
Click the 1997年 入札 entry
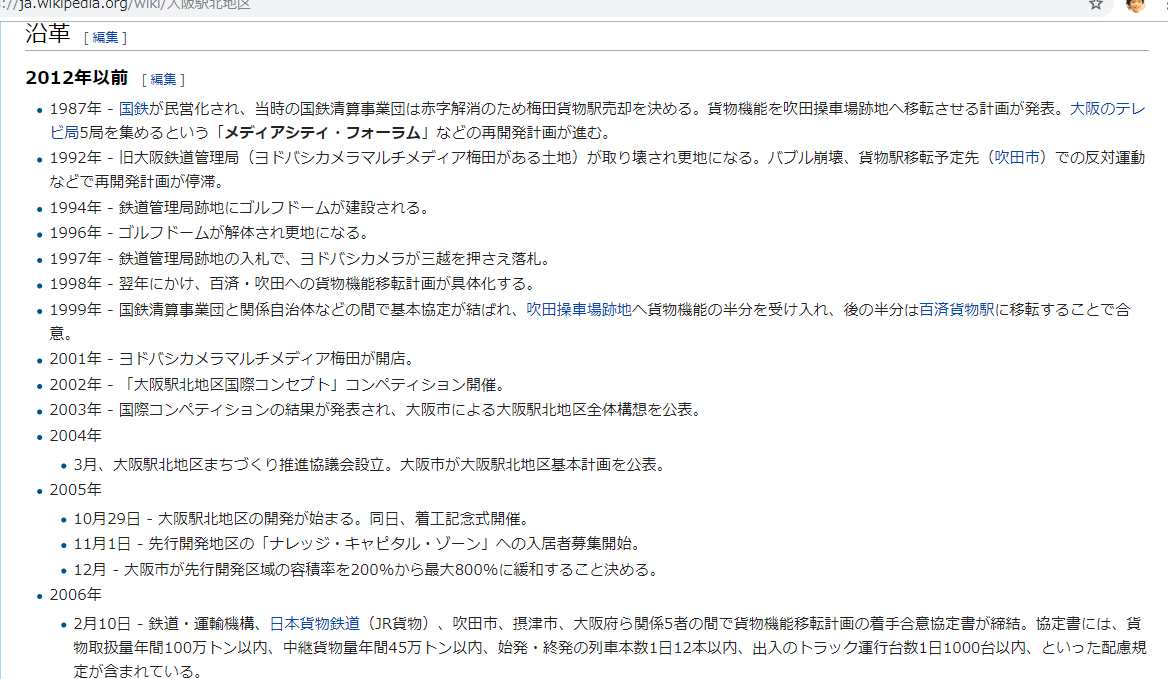pos(300,259)
